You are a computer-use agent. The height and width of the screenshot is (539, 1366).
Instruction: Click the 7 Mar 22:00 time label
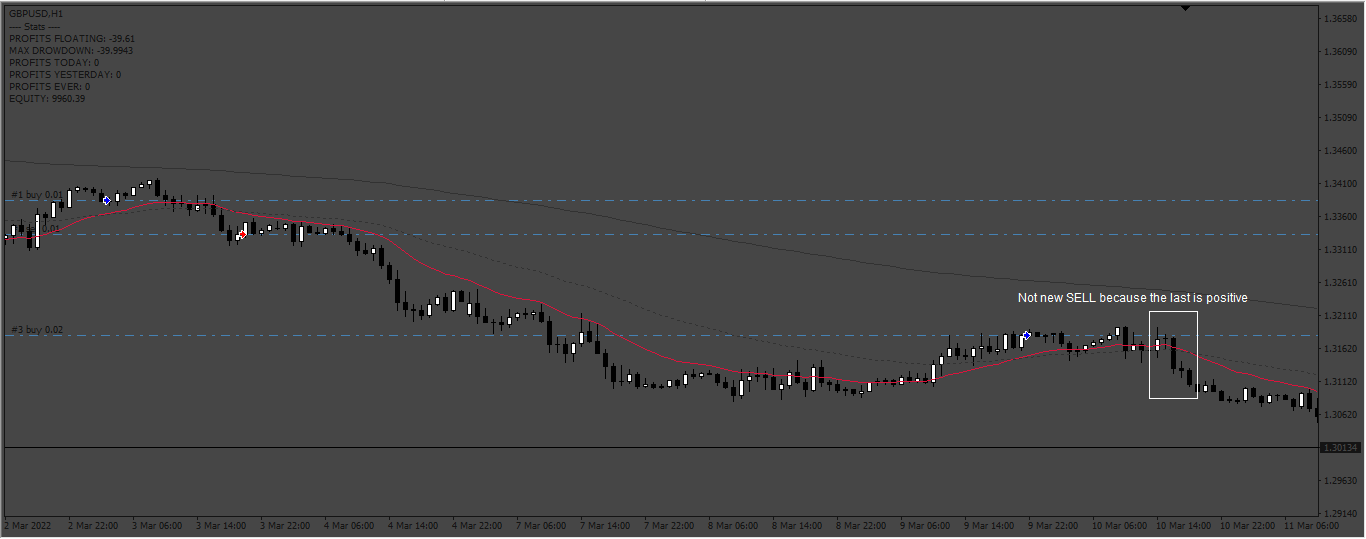pyautogui.click(x=669, y=526)
